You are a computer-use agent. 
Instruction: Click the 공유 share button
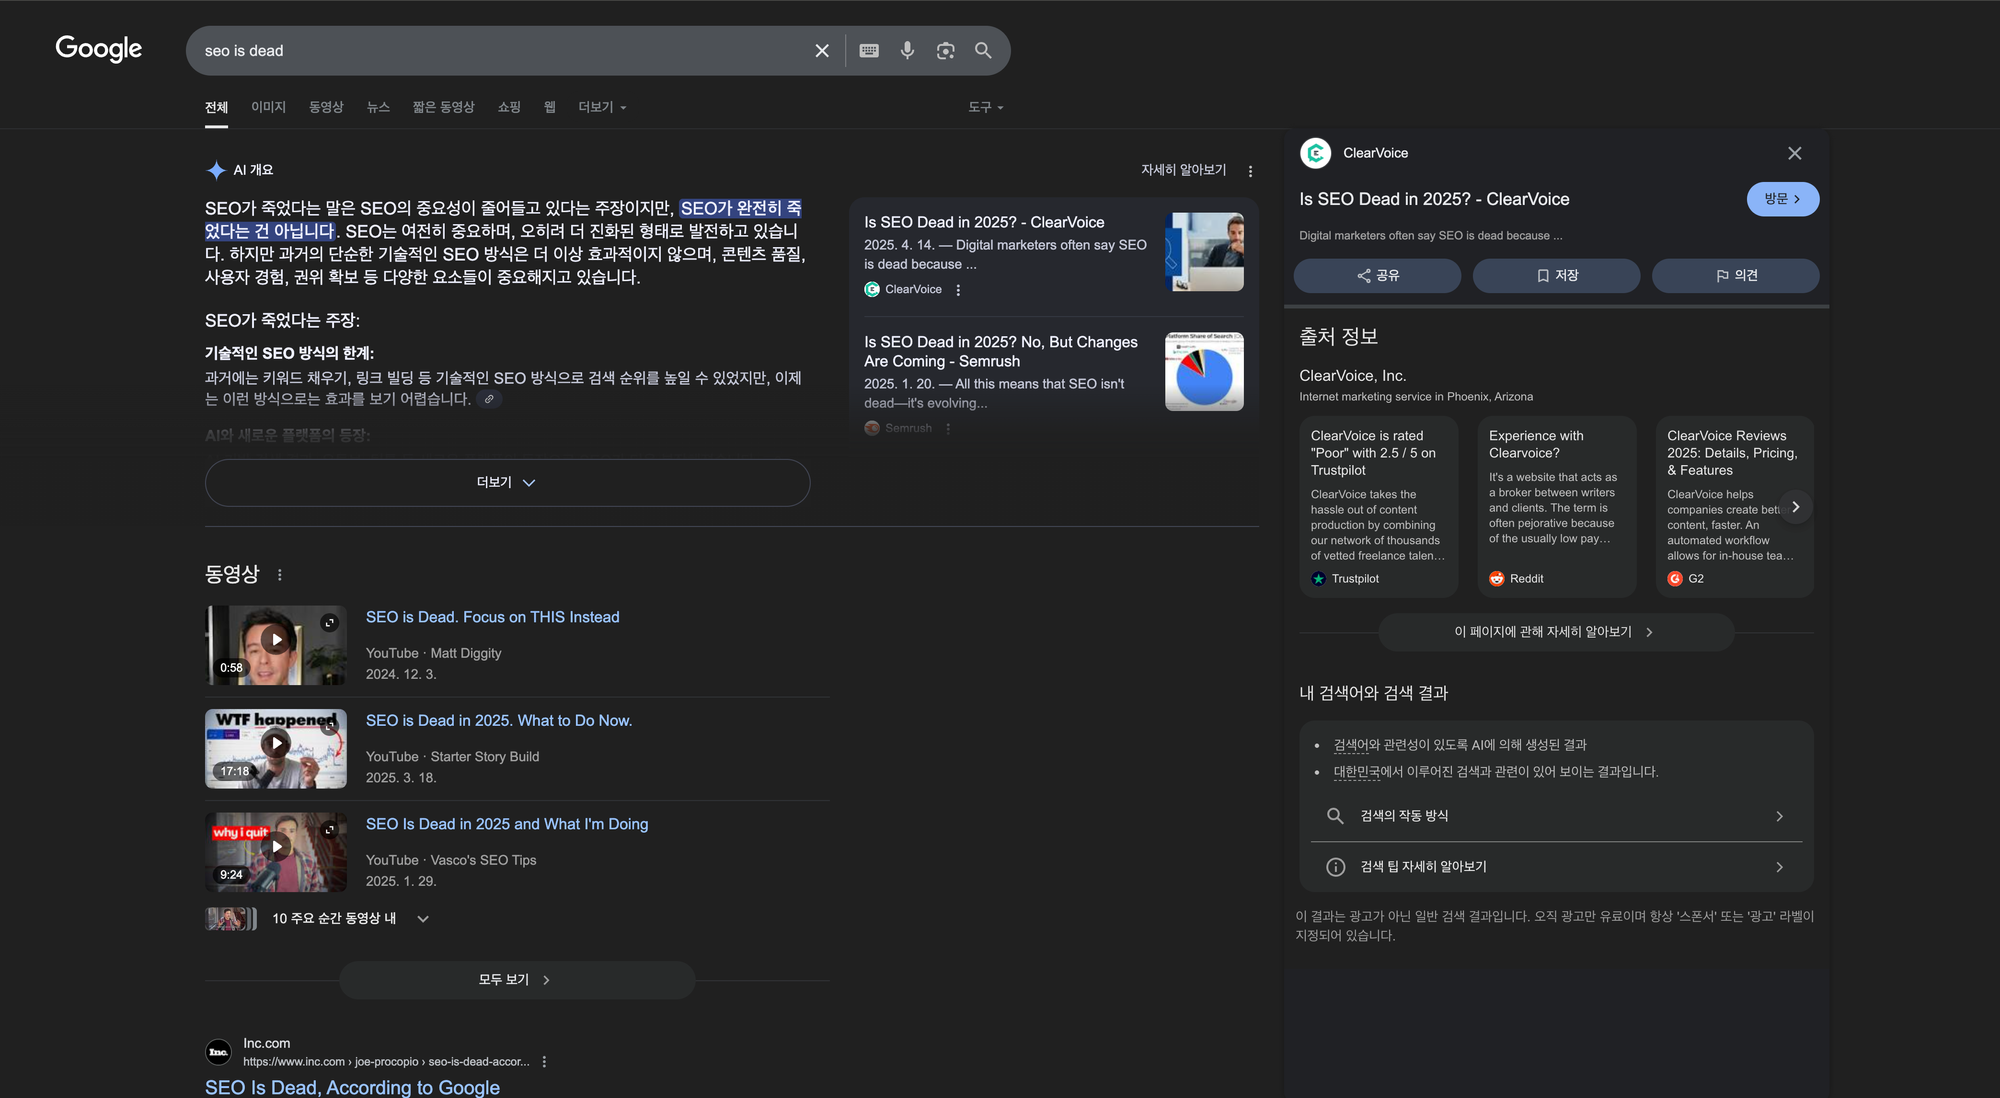(x=1377, y=276)
